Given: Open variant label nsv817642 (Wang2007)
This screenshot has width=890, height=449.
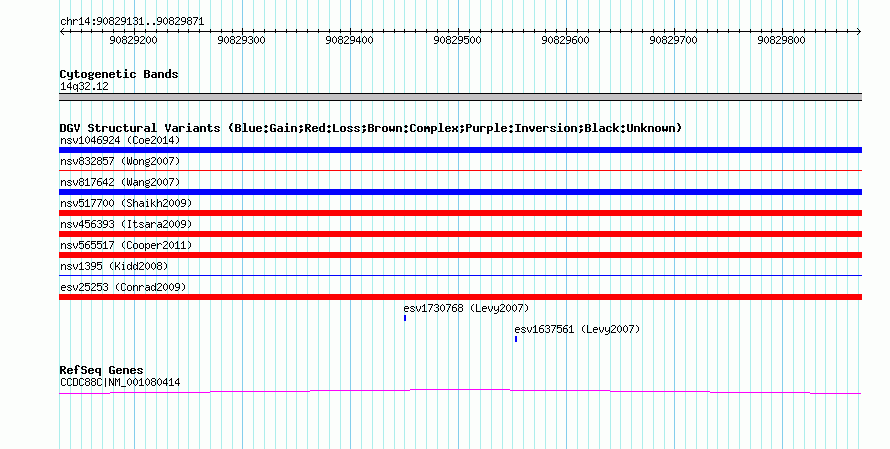Looking at the screenshot, I should tap(120, 182).
